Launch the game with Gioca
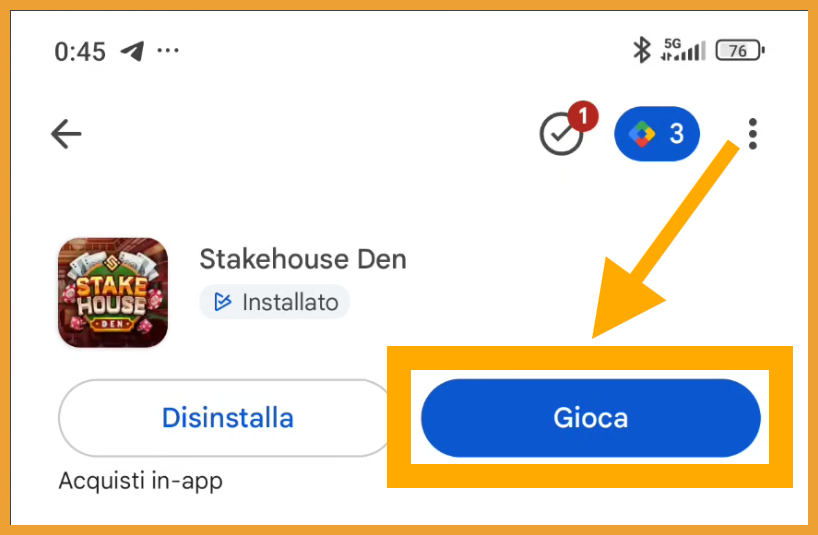The width and height of the screenshot is (818, 535). 591,418
